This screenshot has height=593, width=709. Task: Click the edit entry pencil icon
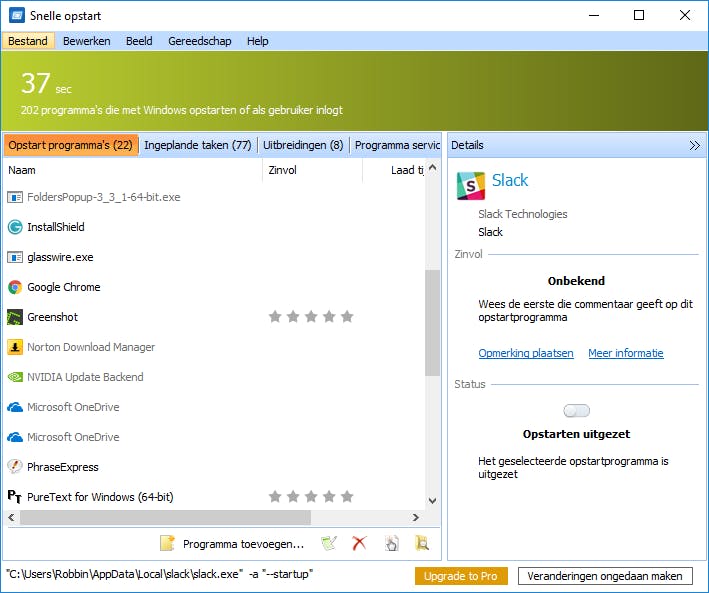tap(329, 543)
